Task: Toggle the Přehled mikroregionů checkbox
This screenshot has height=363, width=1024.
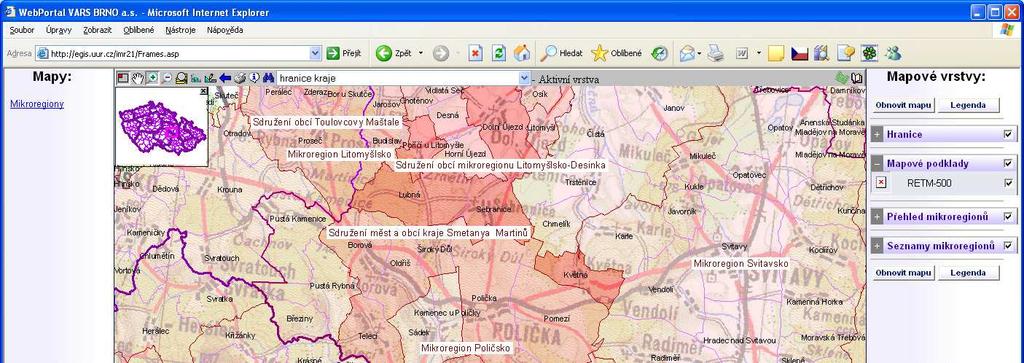Action: point(1008,216)
